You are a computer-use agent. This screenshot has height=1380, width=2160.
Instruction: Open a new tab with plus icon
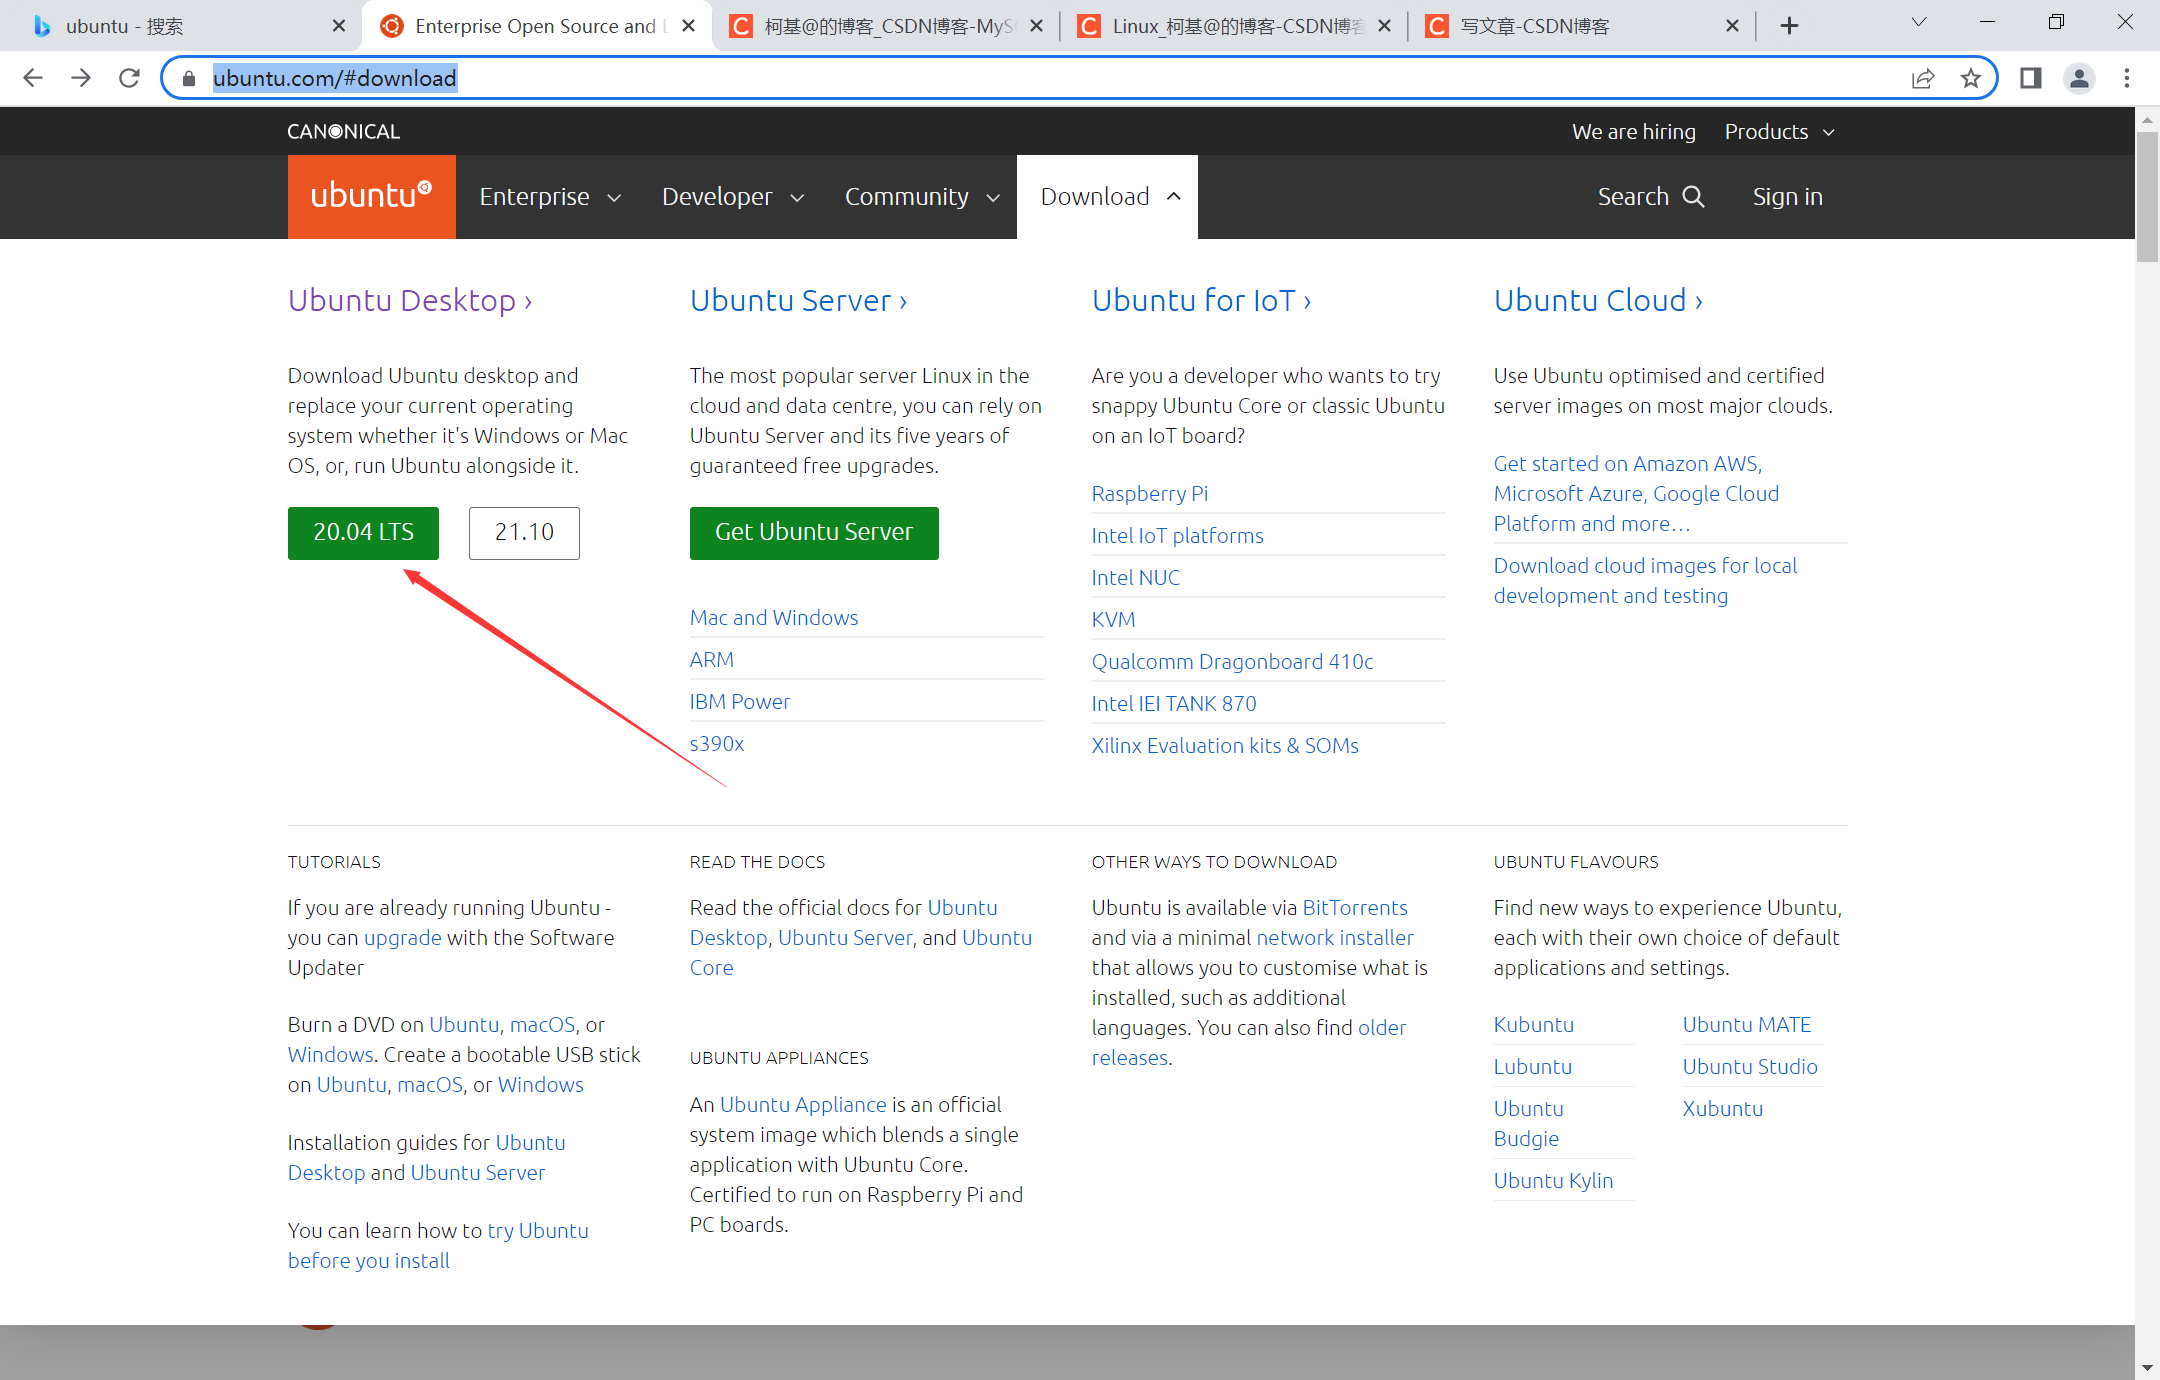[1789, 26]
